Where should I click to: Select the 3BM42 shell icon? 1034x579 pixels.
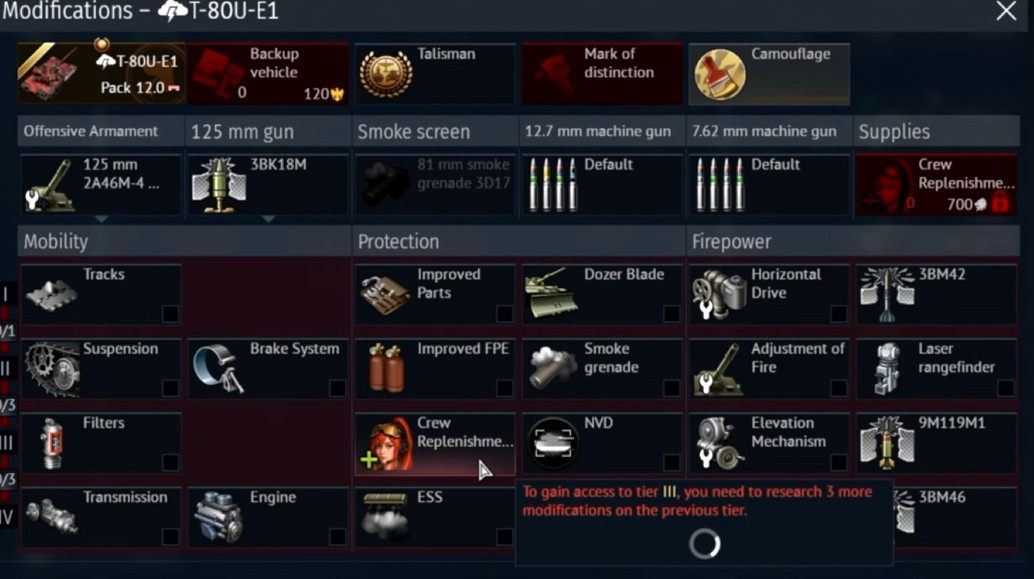tap(887, 294)
